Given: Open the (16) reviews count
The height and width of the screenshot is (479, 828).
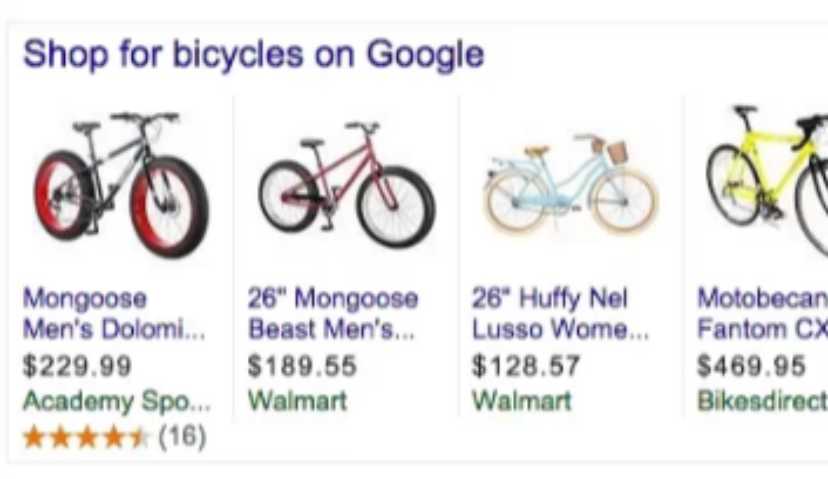Looking at the screenshot, I should coord(182,437).
